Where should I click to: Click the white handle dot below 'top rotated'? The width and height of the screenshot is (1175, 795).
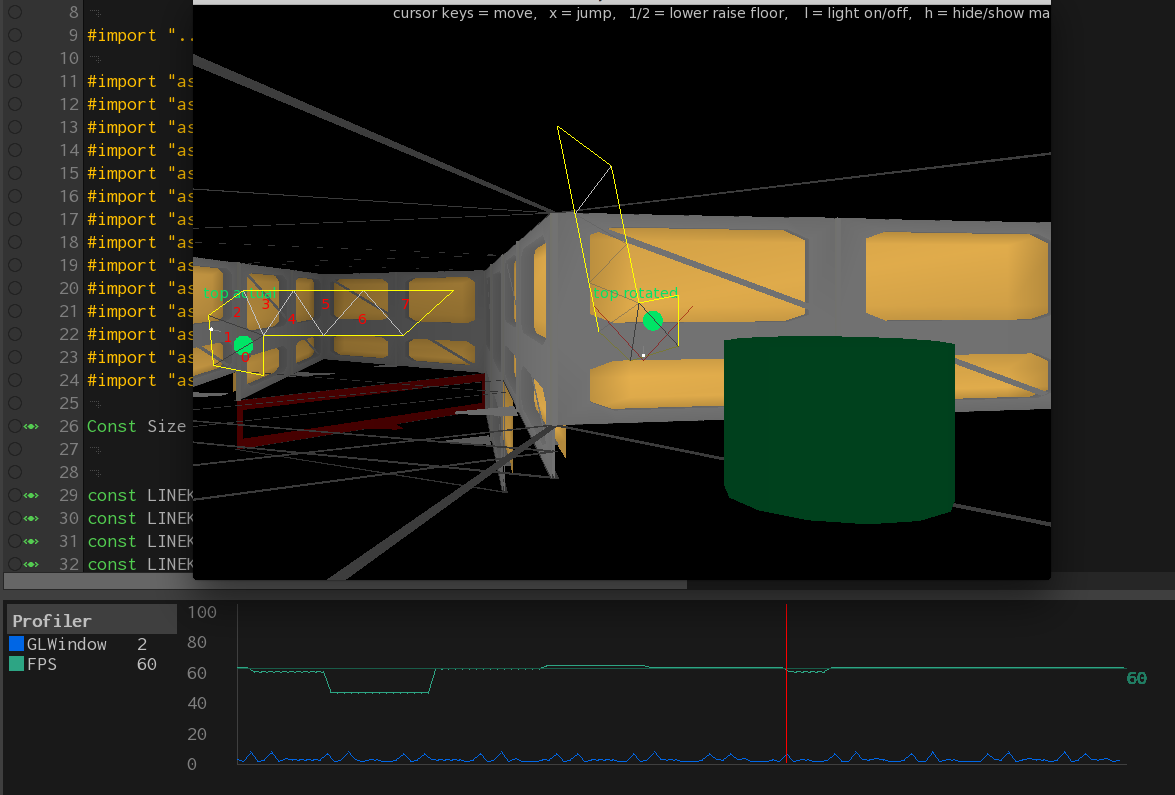coord(644,355)
